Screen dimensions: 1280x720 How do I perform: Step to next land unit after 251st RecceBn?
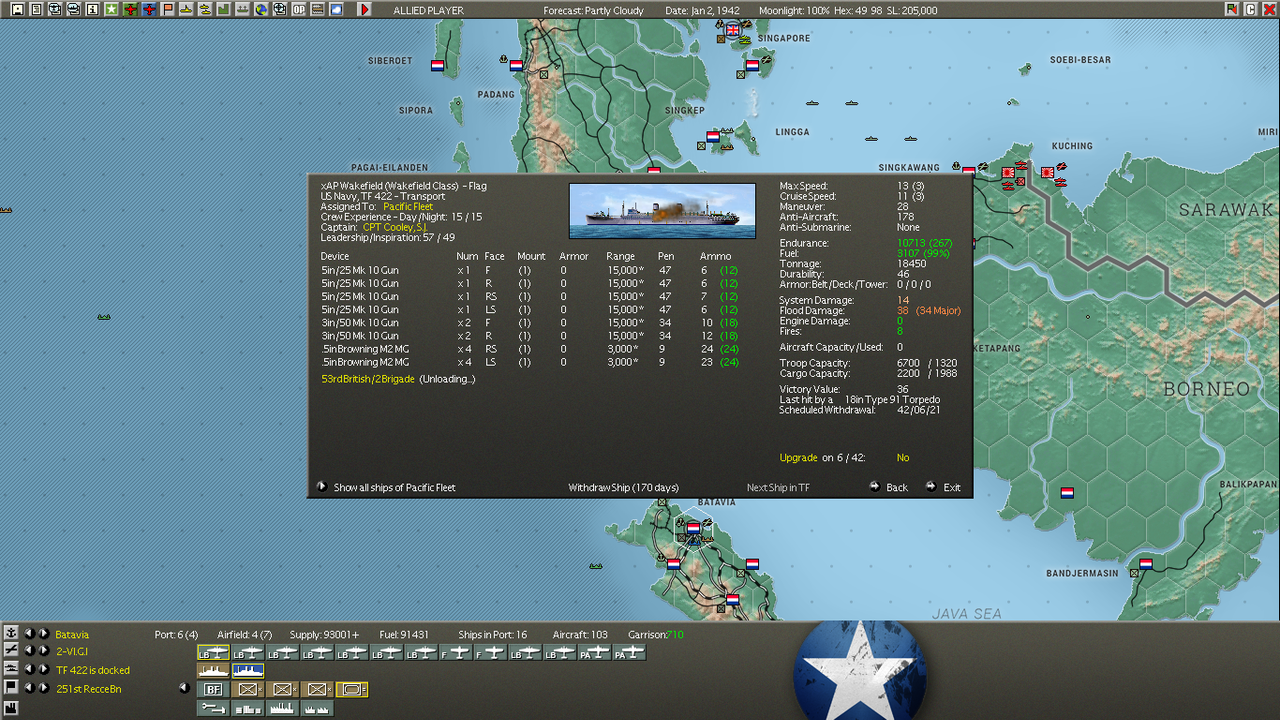[x=44, y=688]
